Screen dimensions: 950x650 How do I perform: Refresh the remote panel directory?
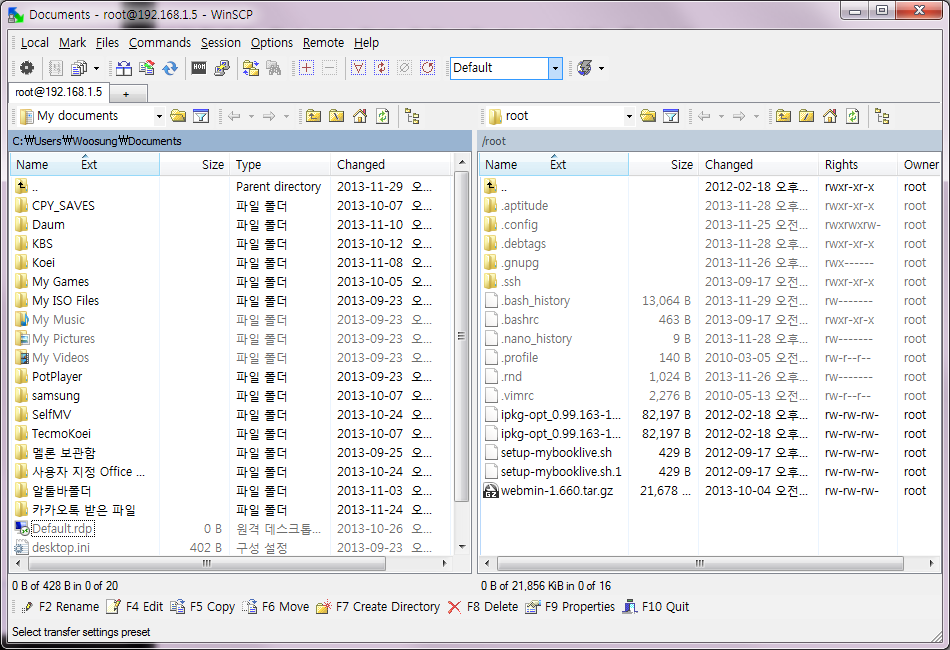pyautogui.click(x=852, y=116)
